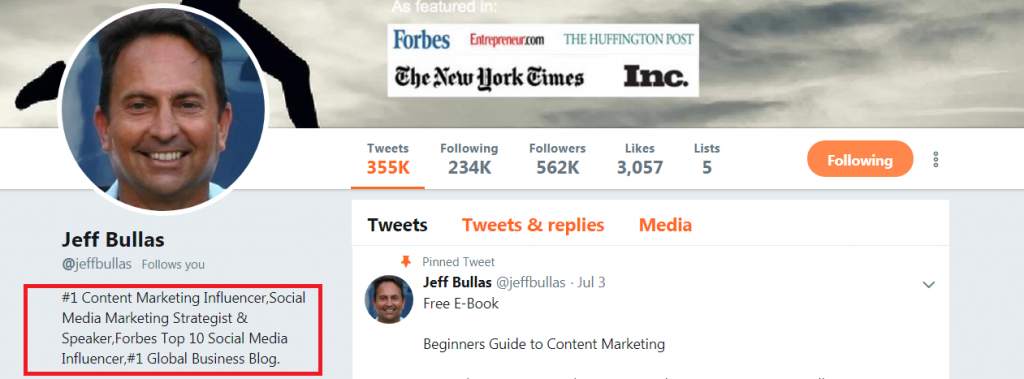This screenshot has height=379, width=1024.
Task: Switch to the Media tab
Action: (665, 225)
